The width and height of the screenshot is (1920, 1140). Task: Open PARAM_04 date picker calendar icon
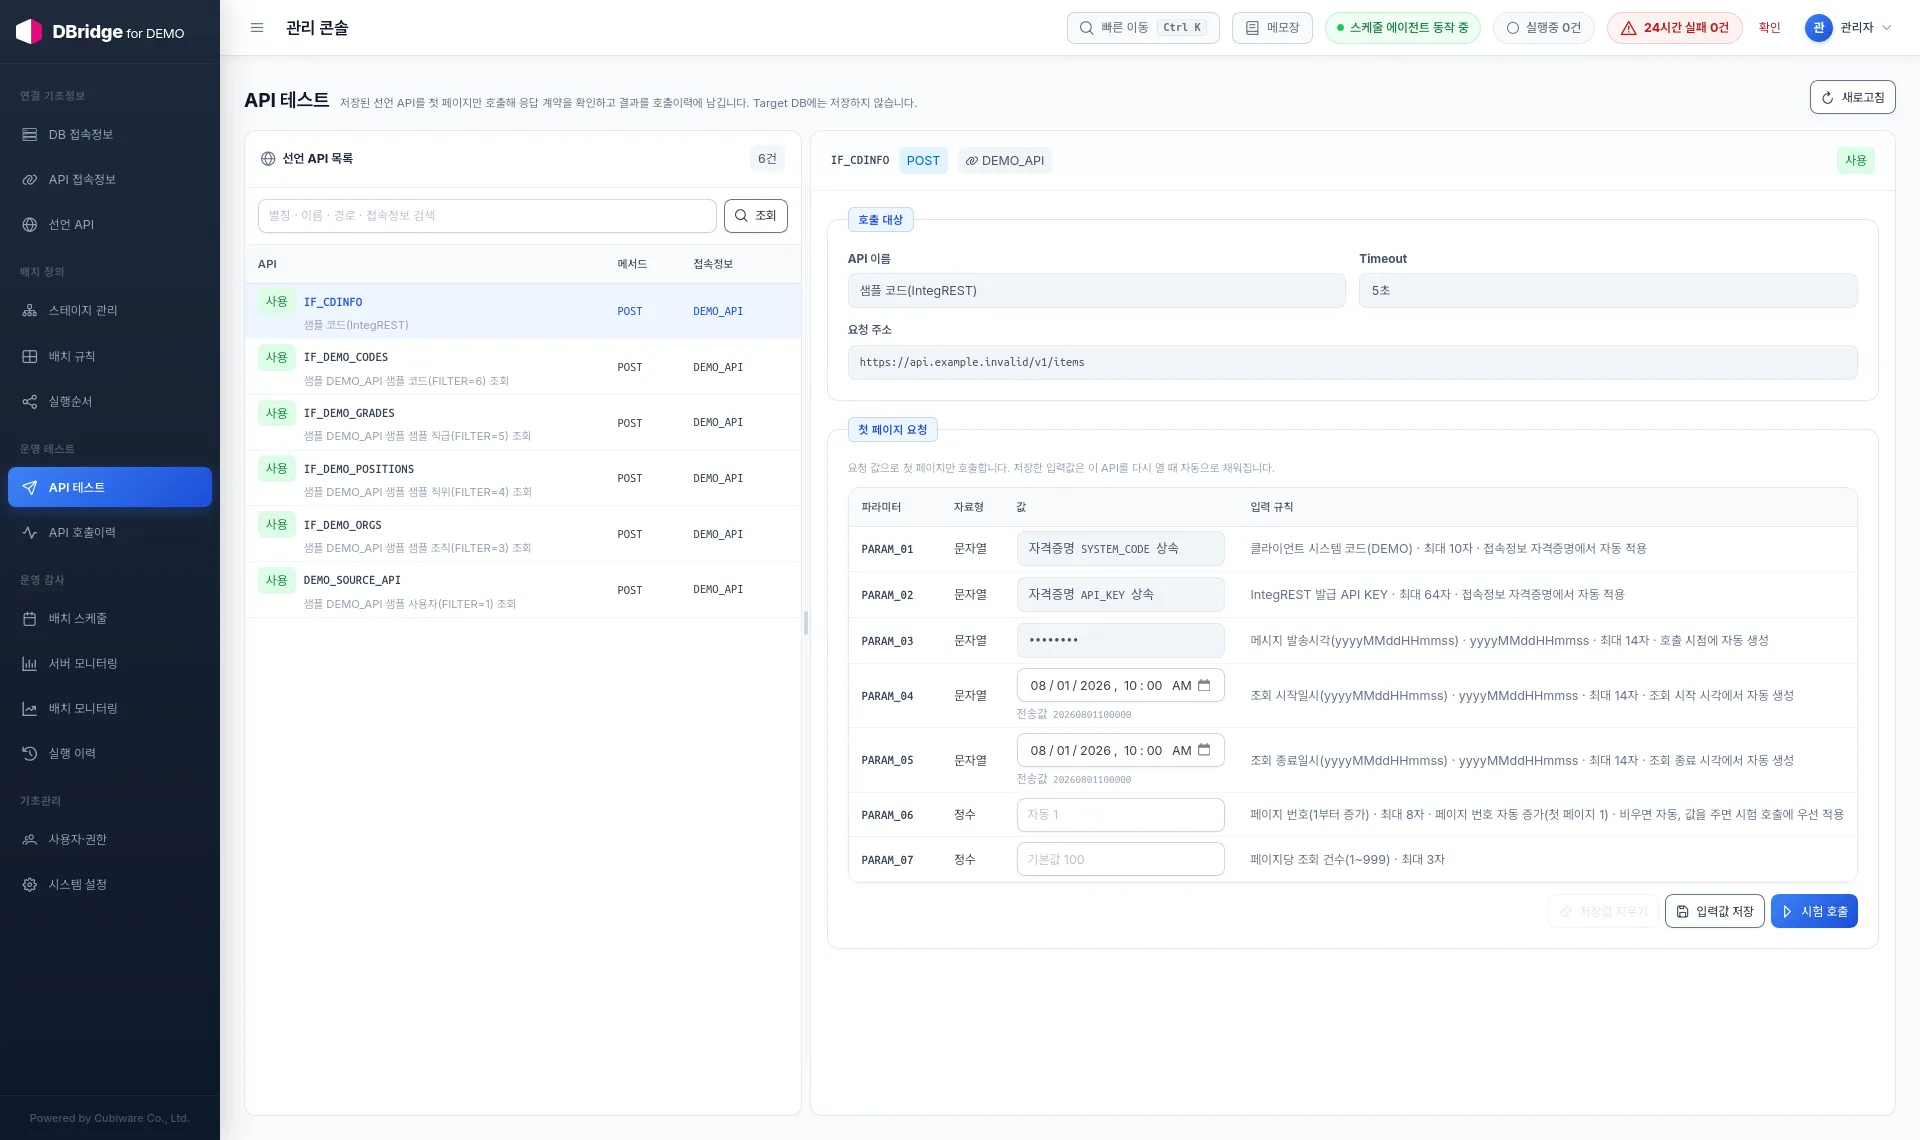(x=1204, y=685)
